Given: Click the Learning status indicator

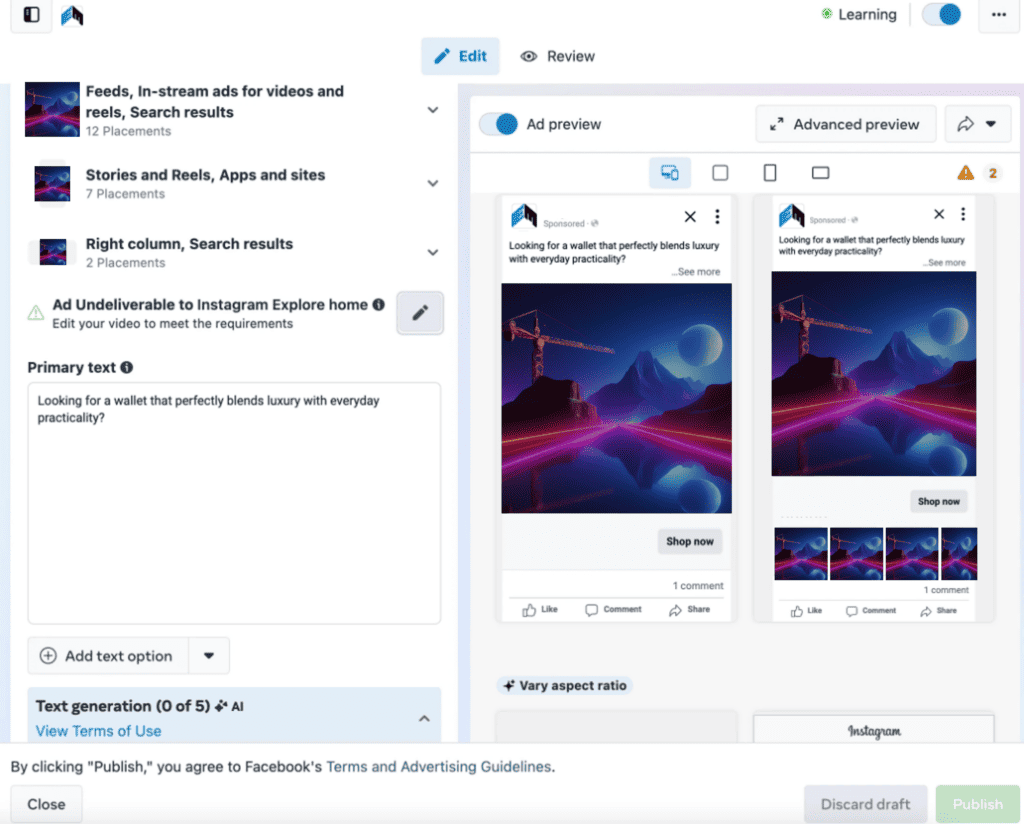Looking at the screenshot, I should (859, 14).
